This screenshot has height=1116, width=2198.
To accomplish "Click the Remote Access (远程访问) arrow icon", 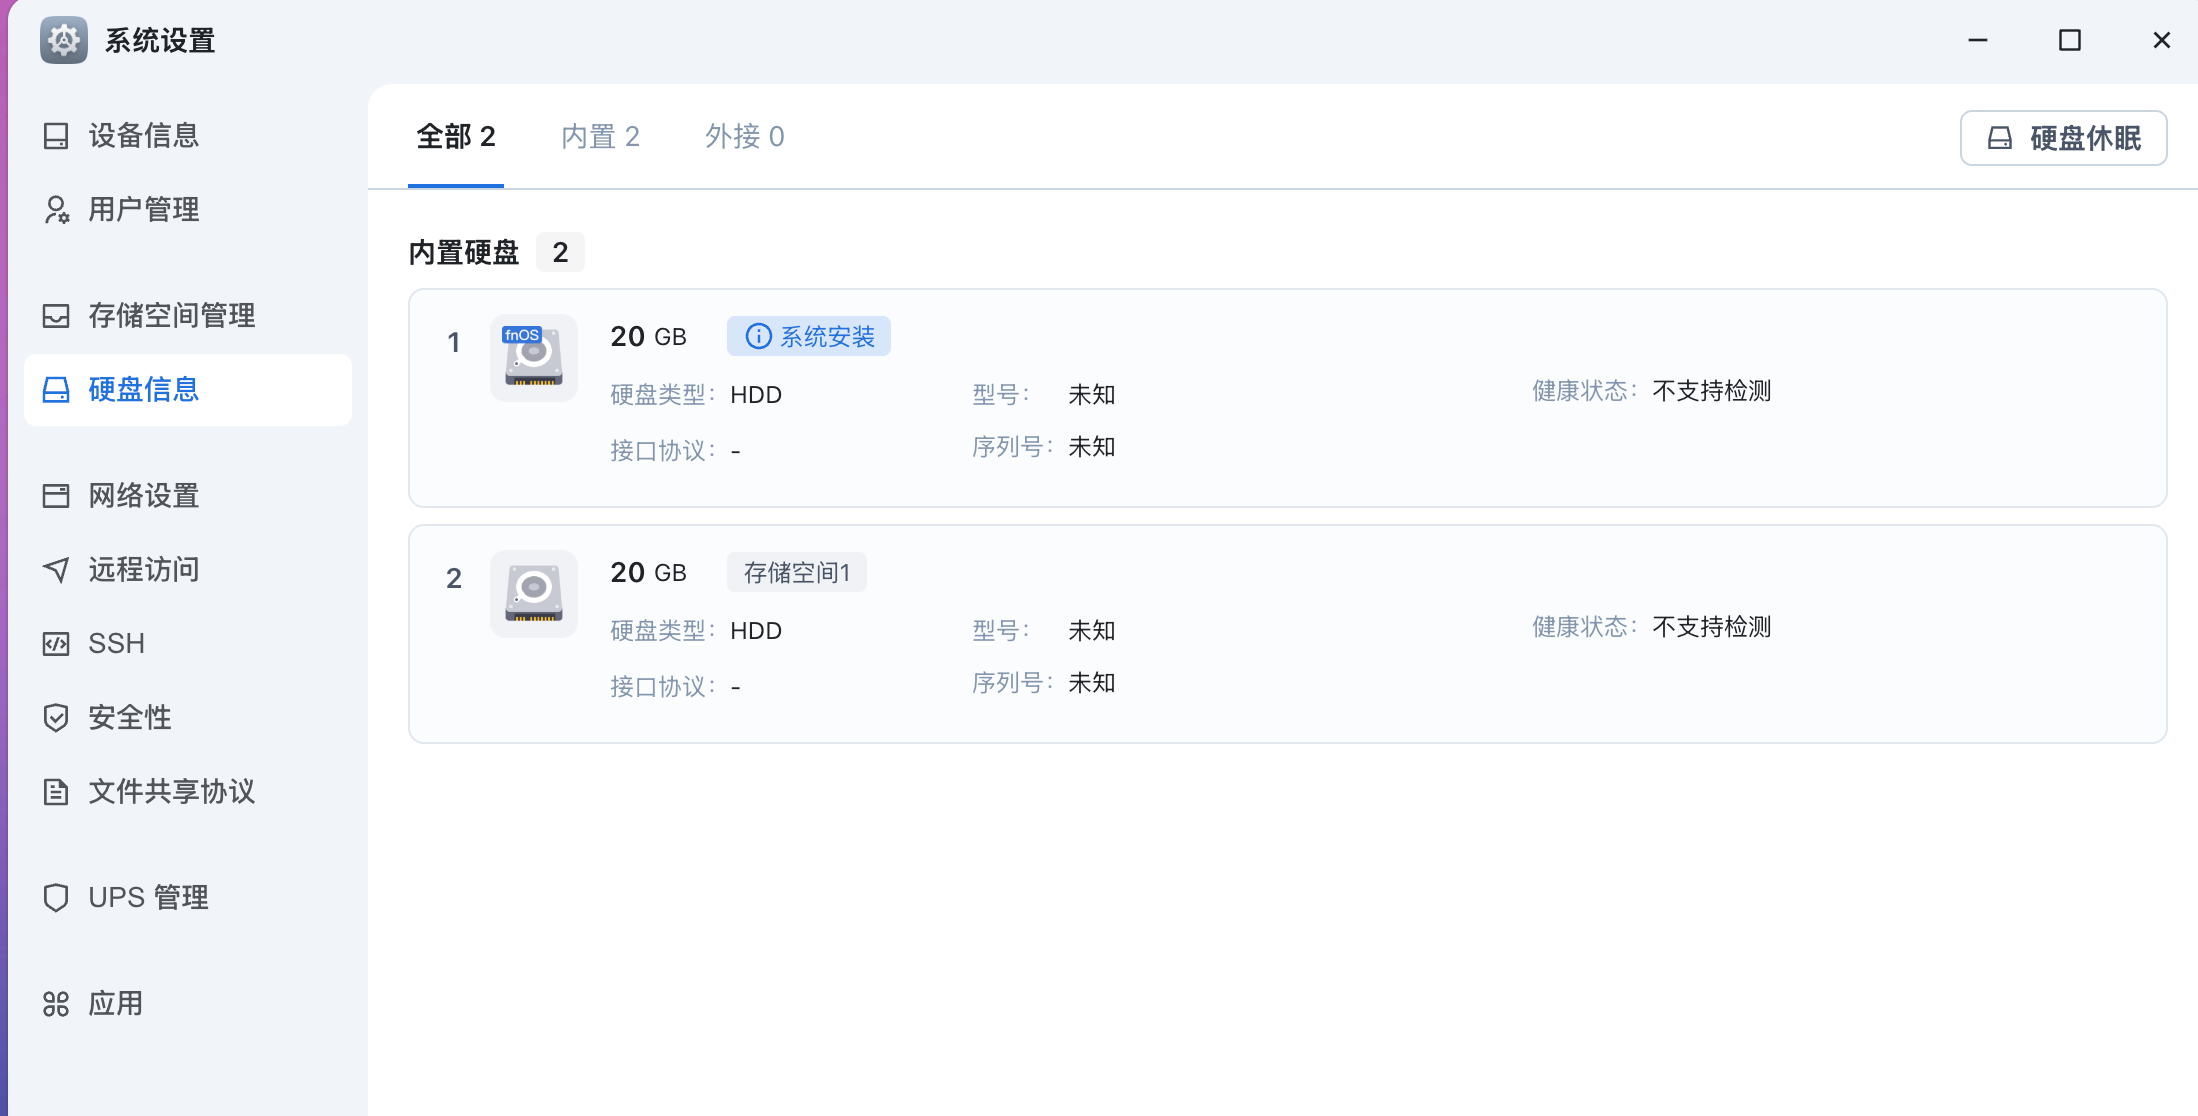I will pyautogui.click(x=56, y=570).
